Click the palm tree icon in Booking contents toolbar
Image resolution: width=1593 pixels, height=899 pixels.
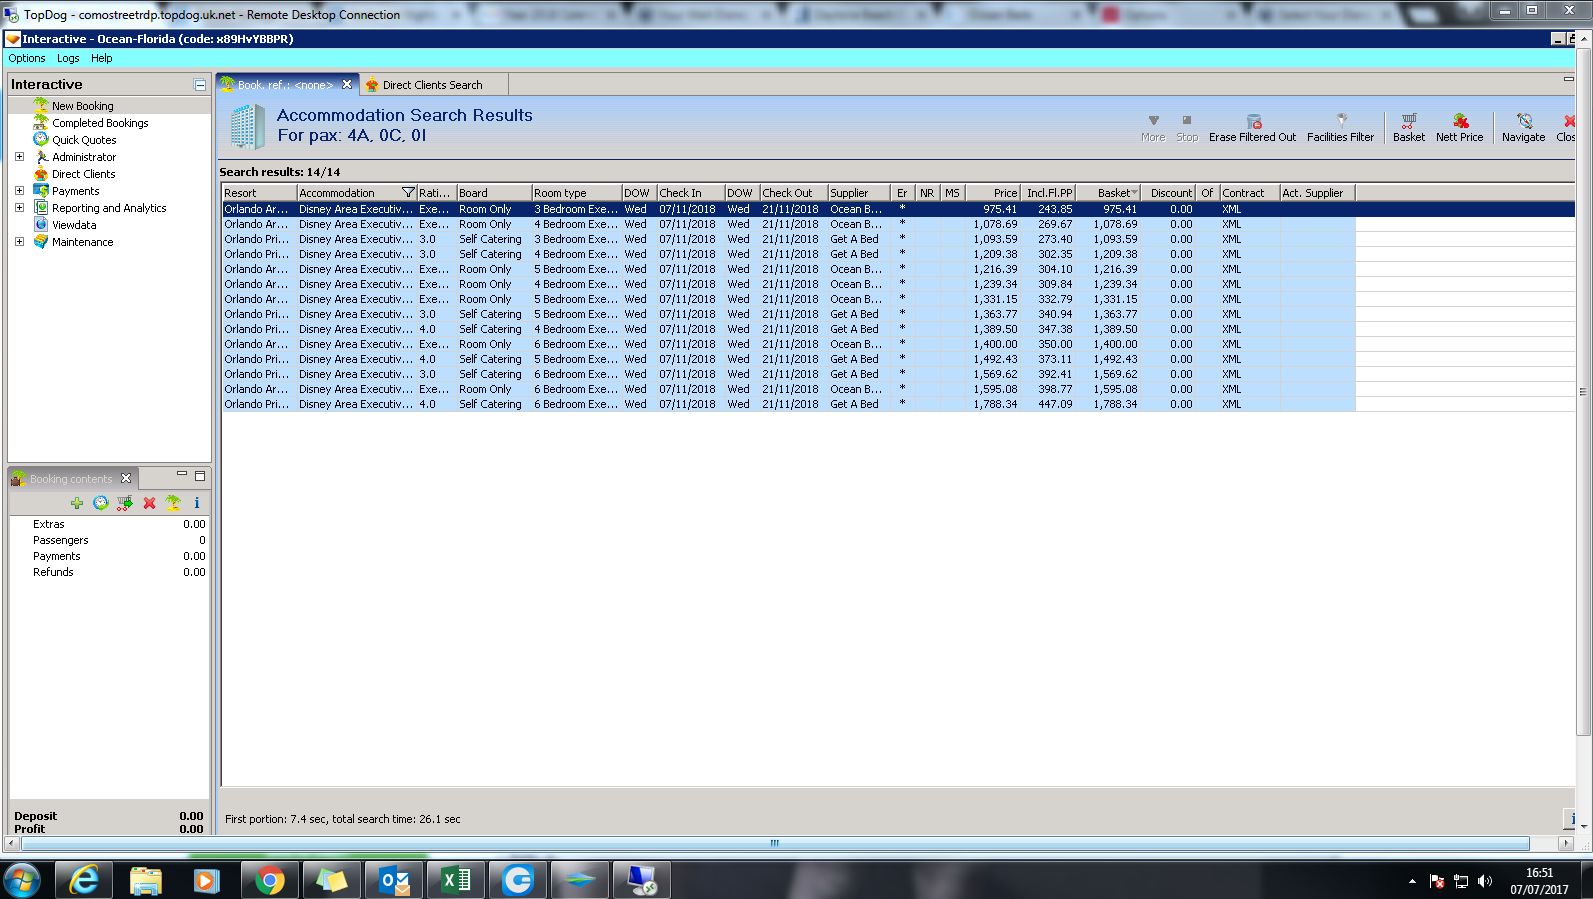tap(173, 503)
